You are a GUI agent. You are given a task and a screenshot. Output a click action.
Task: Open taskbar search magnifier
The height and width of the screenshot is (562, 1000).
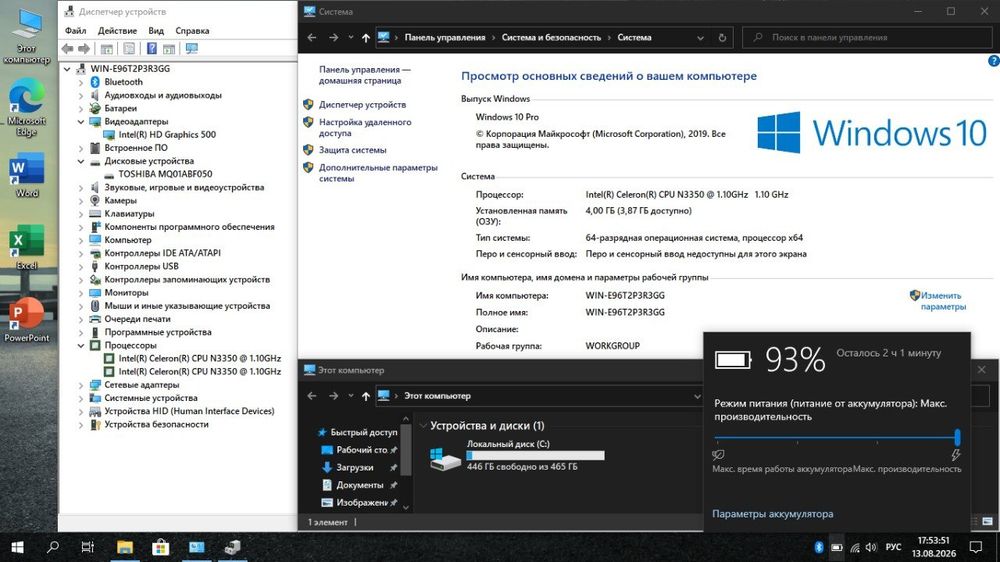pyautogui.click(x=53, y=547)
